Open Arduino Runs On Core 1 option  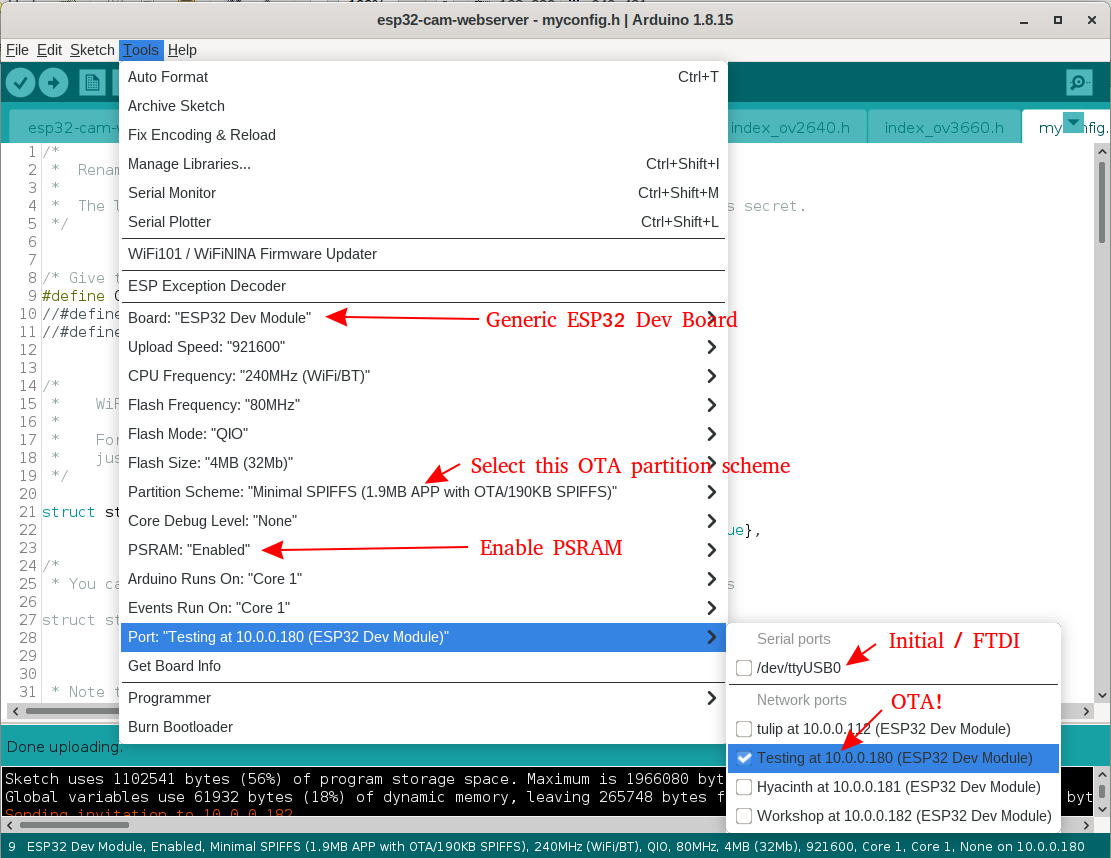pos(423,580)
